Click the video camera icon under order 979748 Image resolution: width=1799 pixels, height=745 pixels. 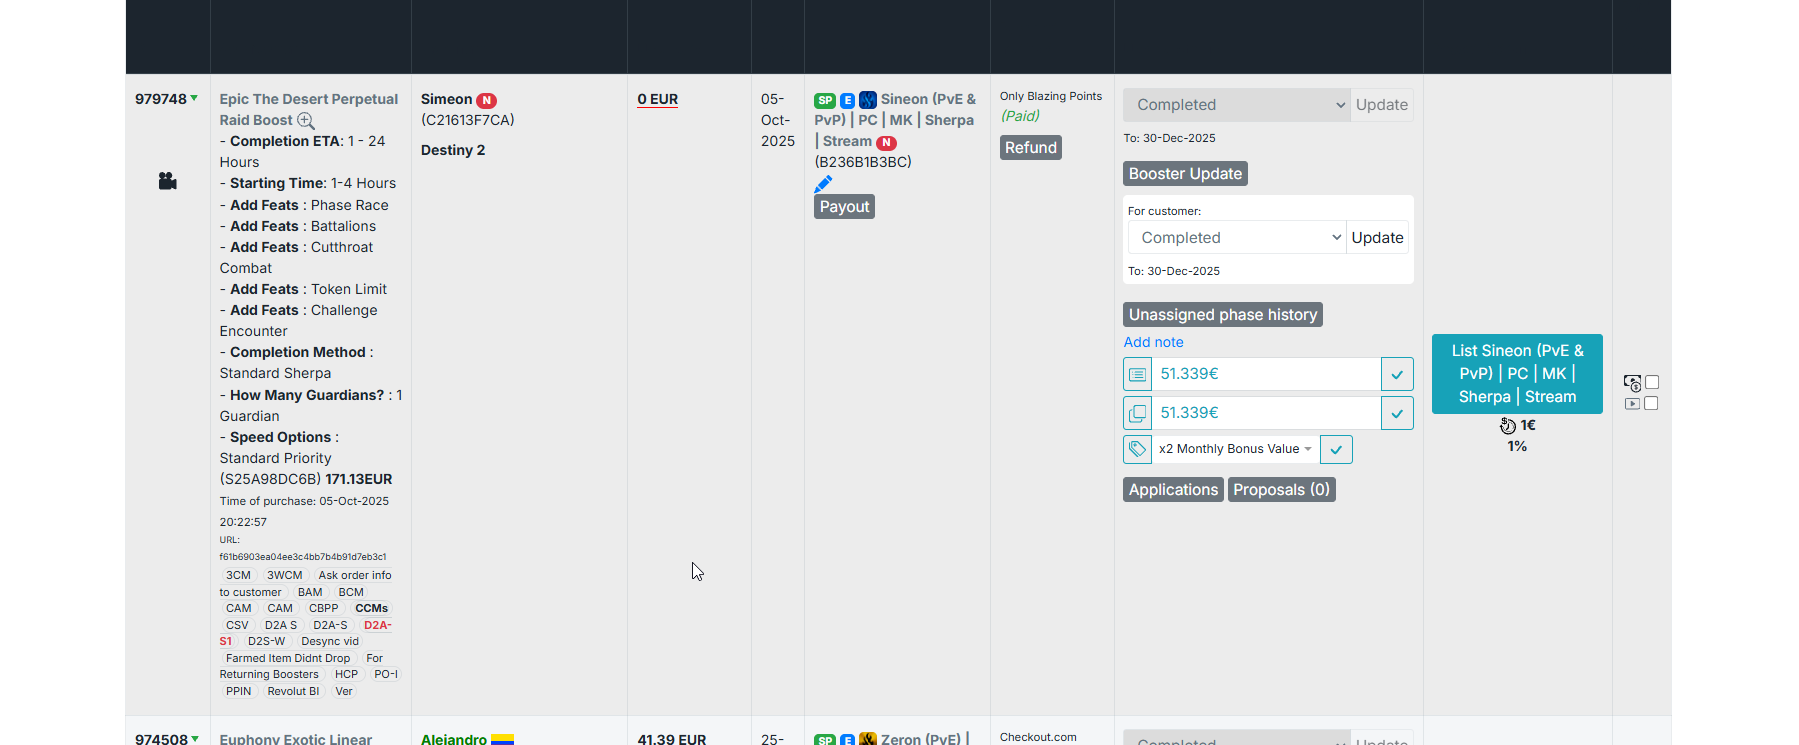click(168, 181)
